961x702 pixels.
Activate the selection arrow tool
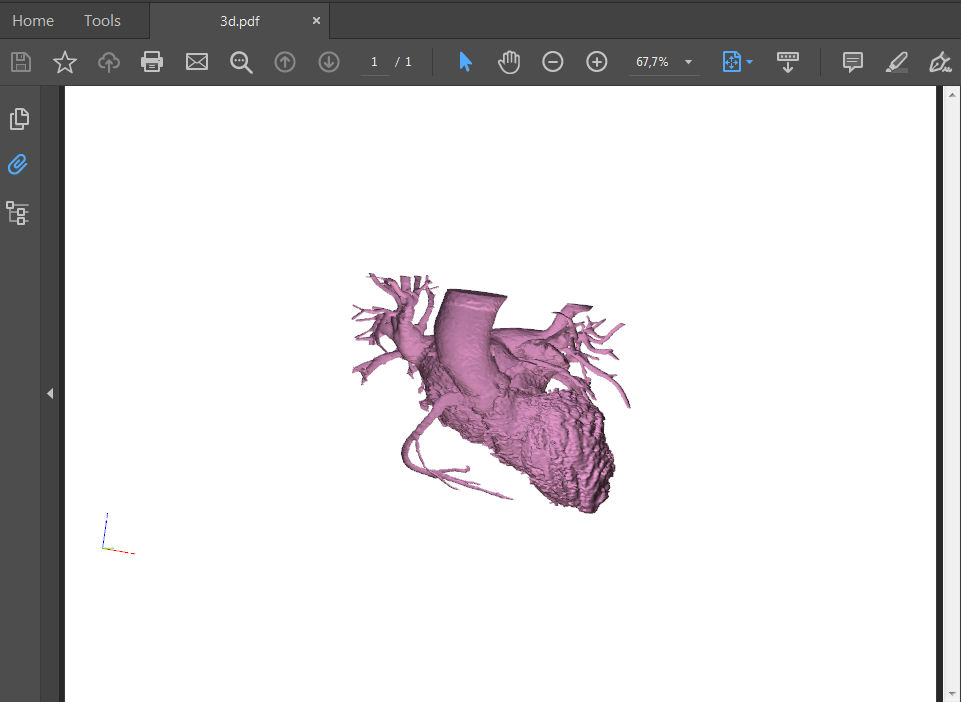click(464, 62)
